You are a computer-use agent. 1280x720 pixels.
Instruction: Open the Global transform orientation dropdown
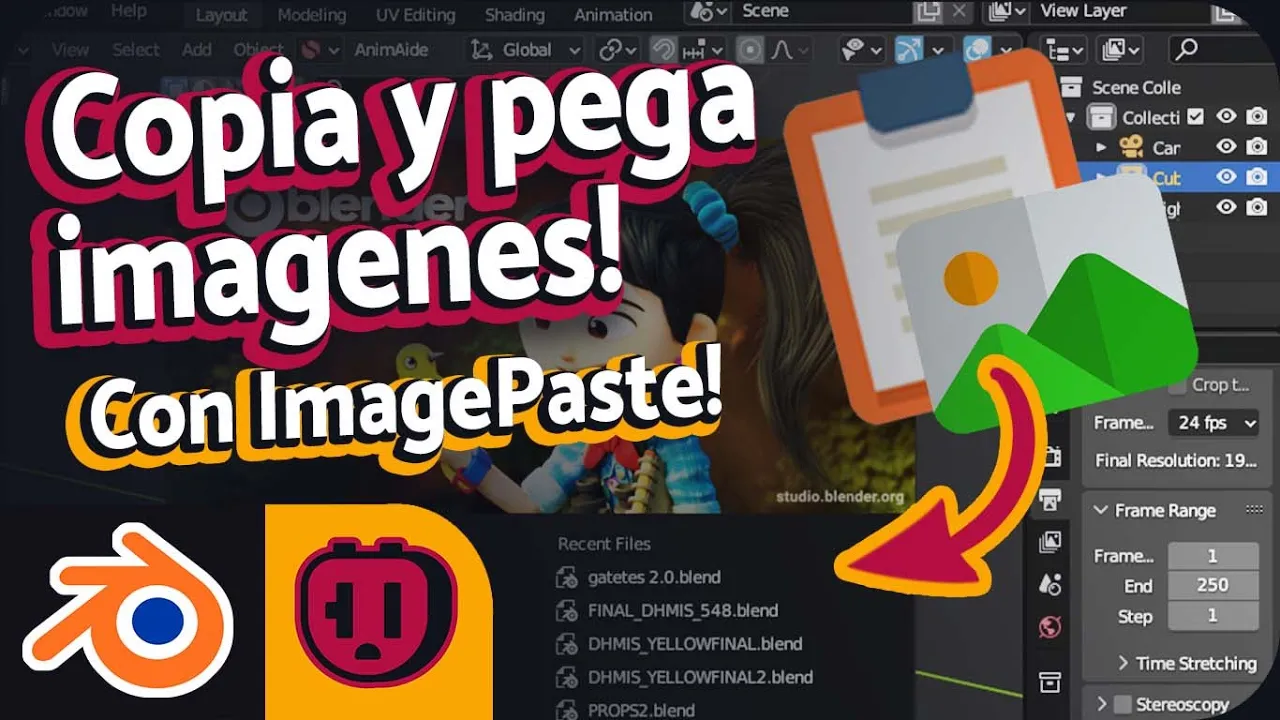tap(526, 49)
